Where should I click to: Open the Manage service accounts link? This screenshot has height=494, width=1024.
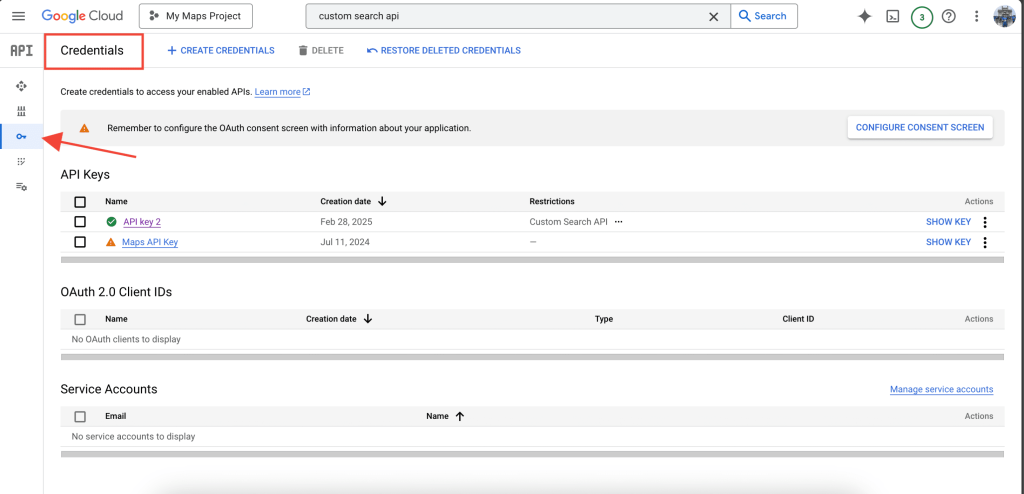(x=941, y=389)
